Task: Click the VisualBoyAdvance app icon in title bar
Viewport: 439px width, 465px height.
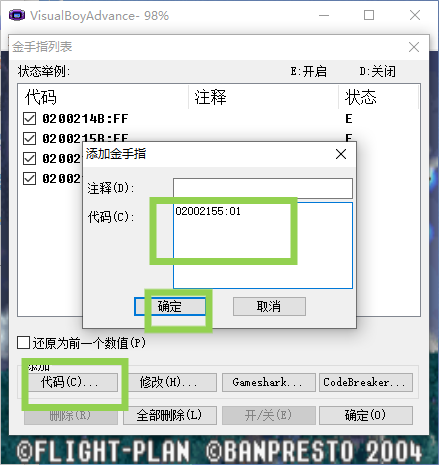Action: click(x=17, y=15)
